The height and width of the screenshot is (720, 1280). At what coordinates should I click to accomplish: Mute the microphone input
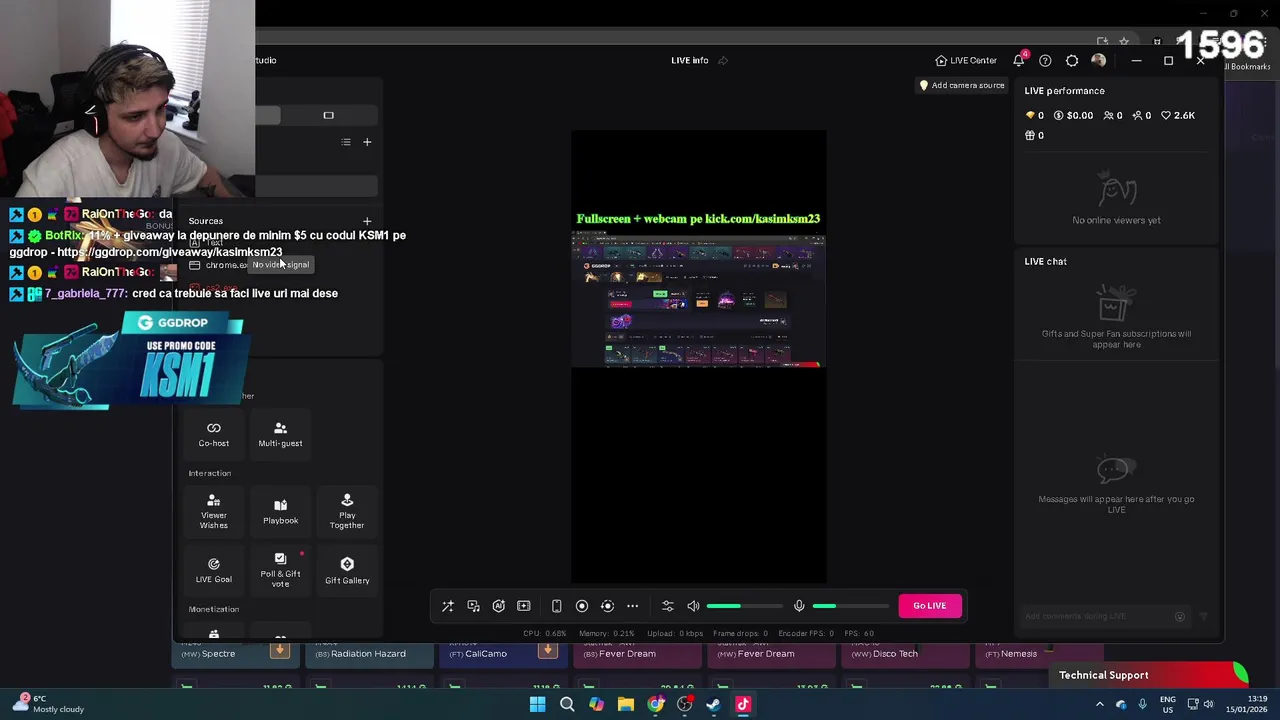pos(799,606)
